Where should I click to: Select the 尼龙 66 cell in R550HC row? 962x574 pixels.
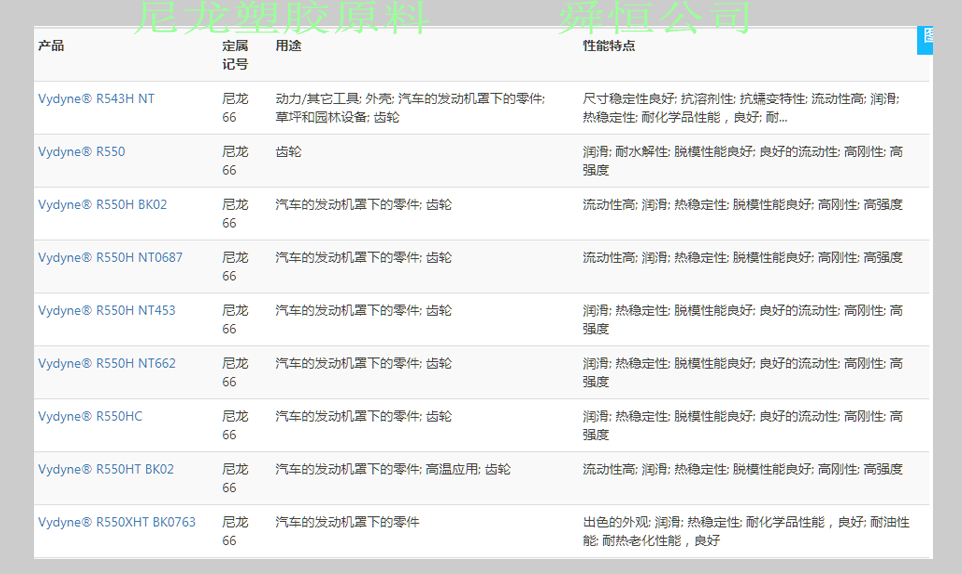tap(235, 425)
